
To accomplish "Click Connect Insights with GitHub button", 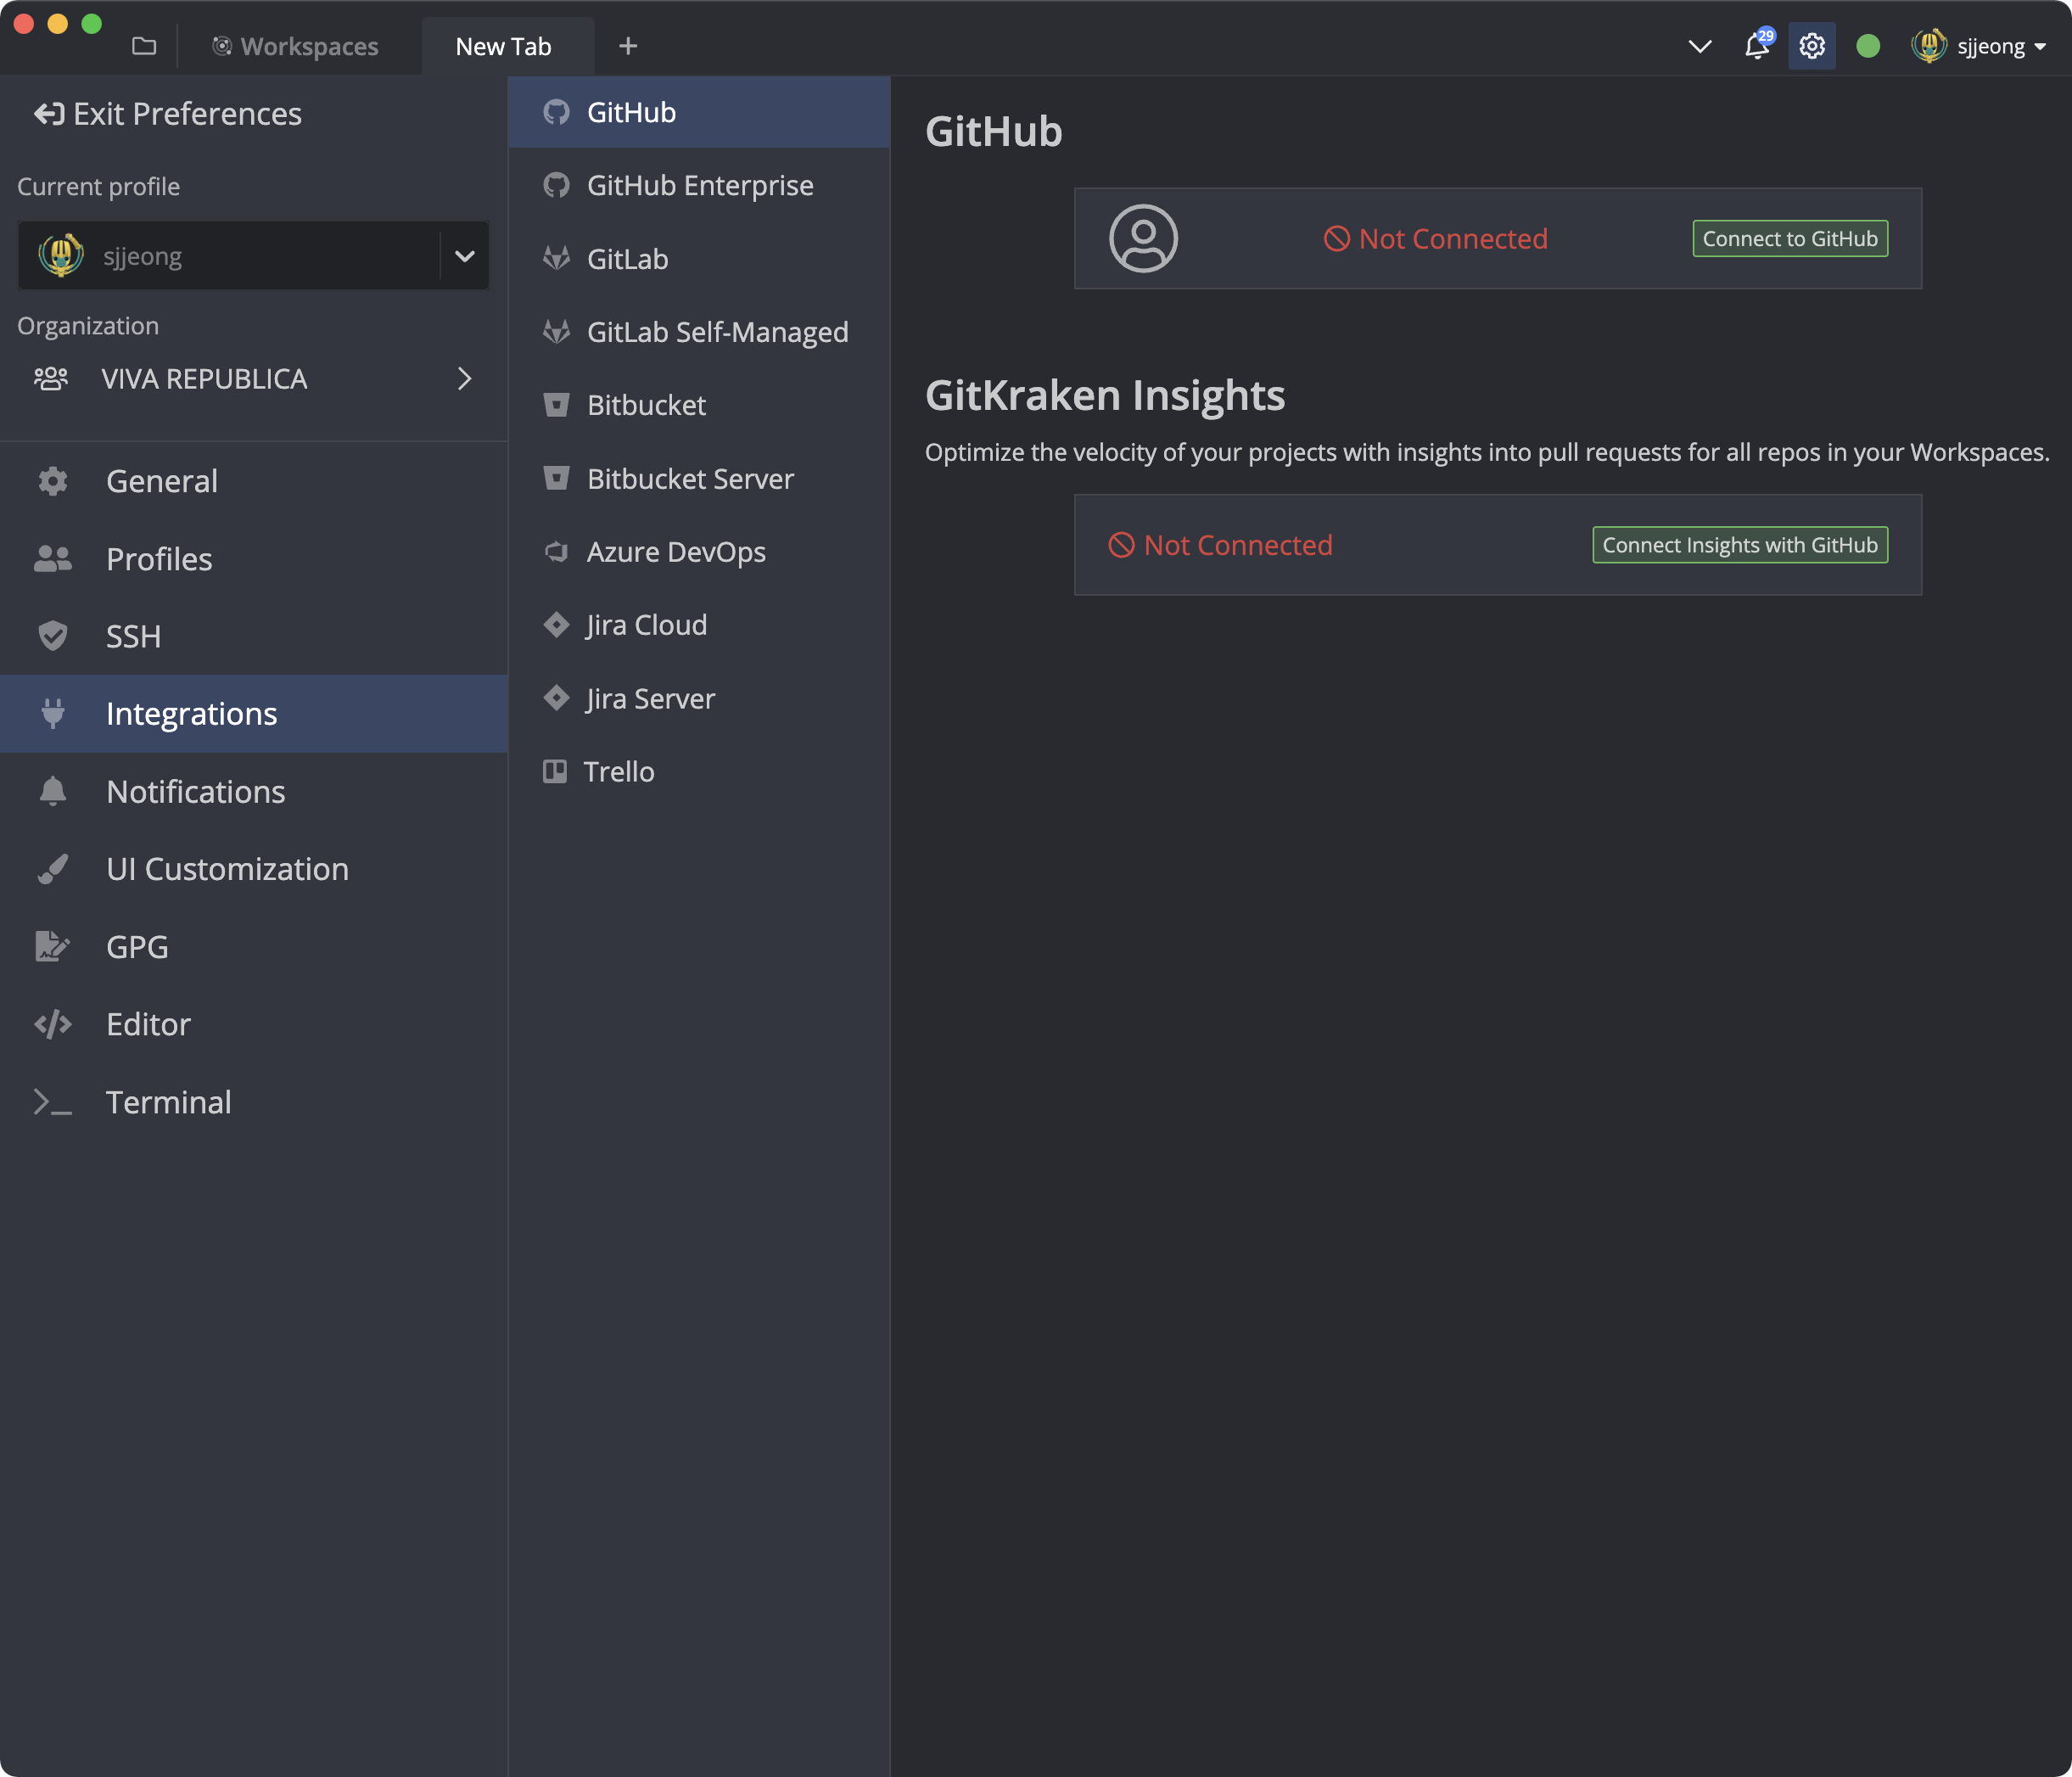I will (x=1739, y=545).
